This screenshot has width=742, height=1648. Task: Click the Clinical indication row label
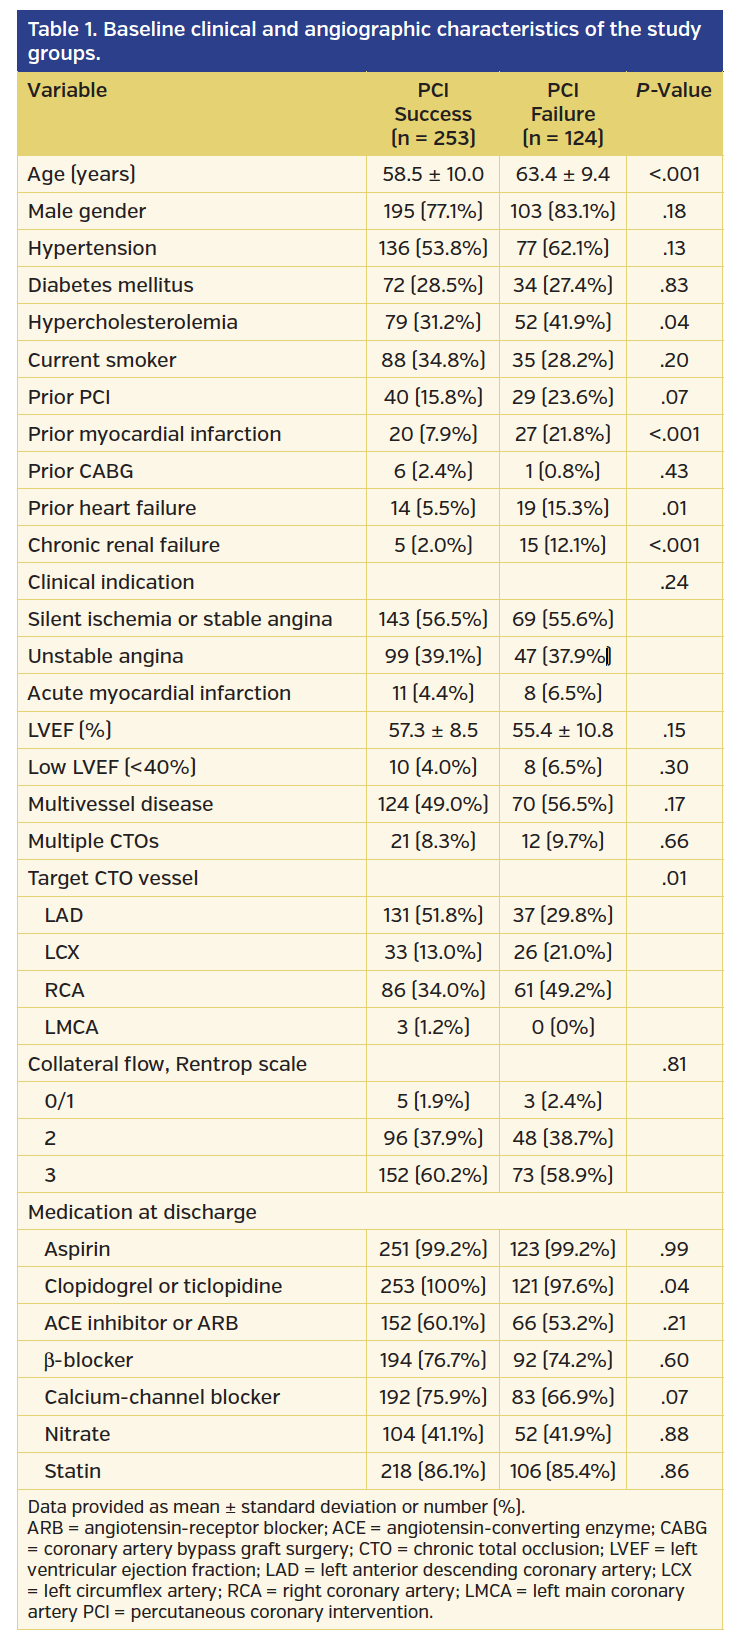111,582
